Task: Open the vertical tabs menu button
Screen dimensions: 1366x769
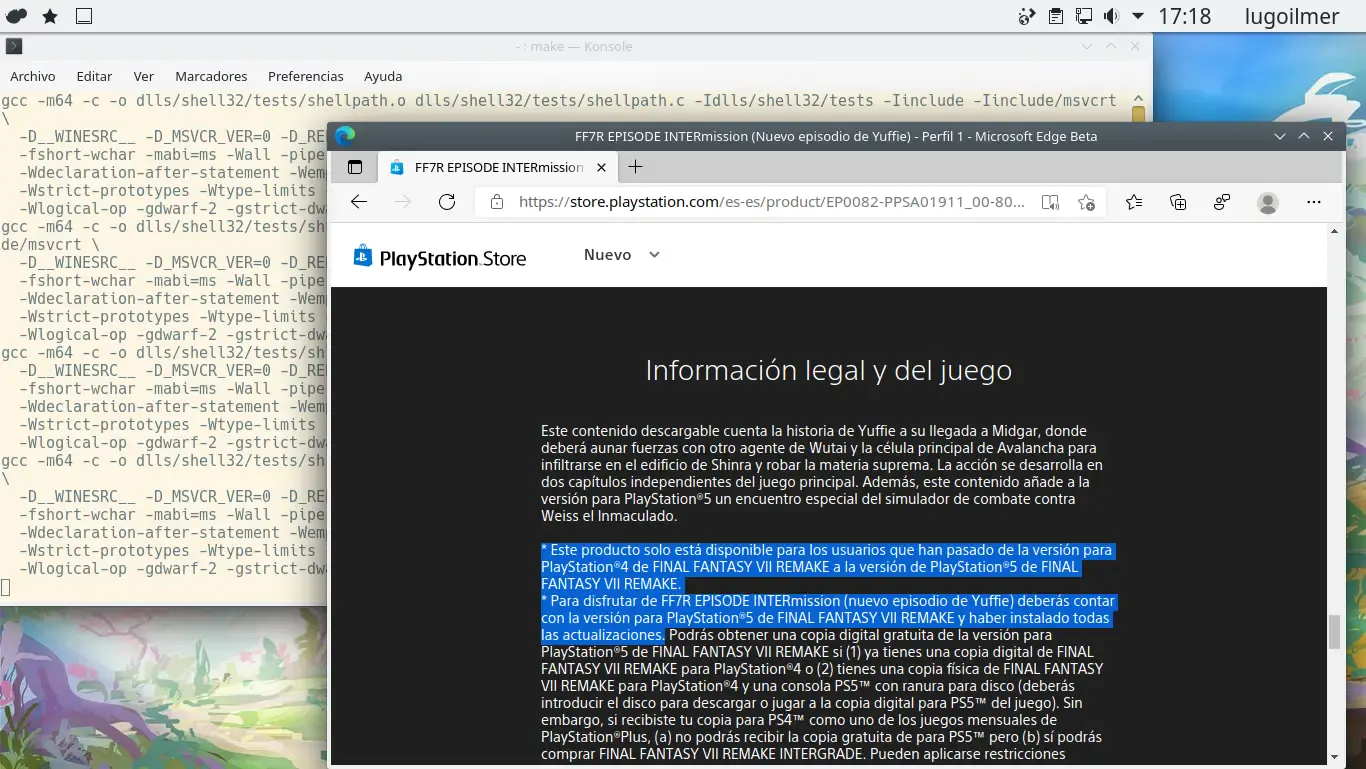Action: coord(354,167)
